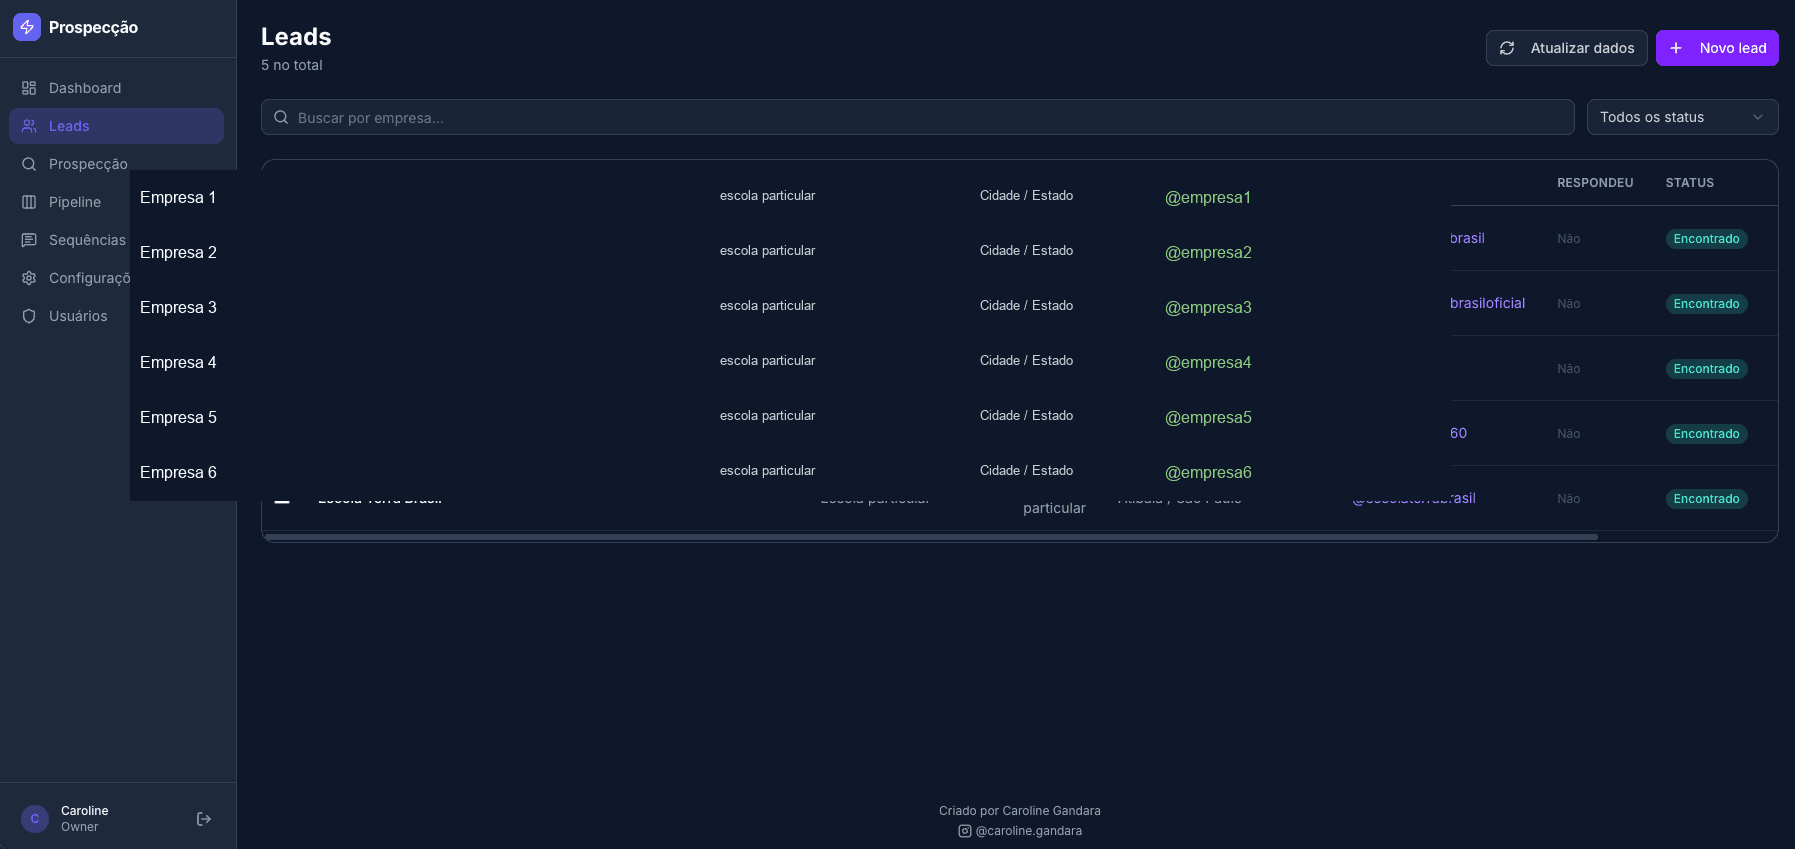
Task: Sort by the RESPONDEU column header
Action: point(1595,183)
